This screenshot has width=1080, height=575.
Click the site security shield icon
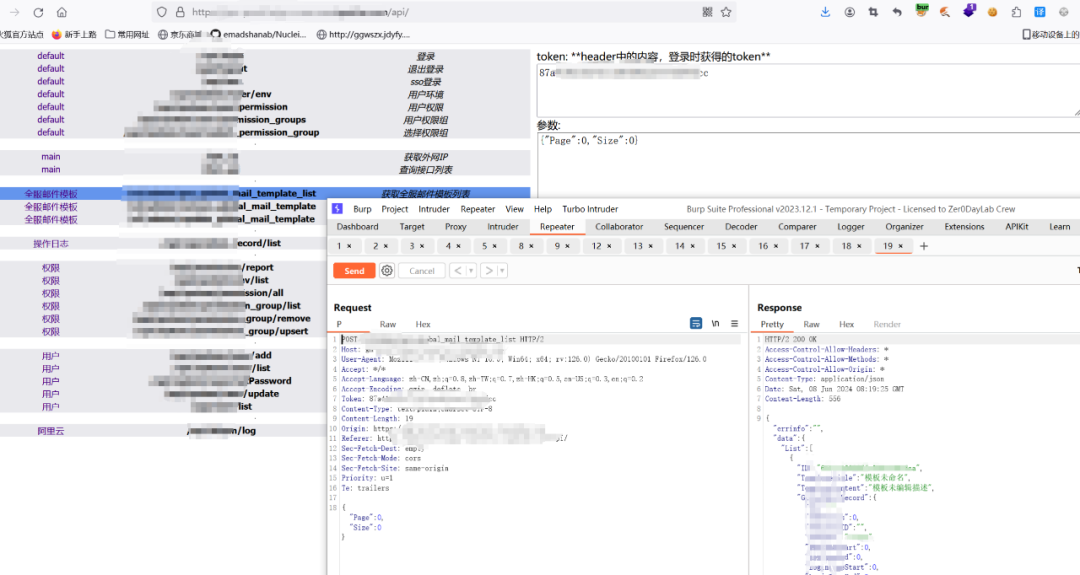tap(162, 12)
